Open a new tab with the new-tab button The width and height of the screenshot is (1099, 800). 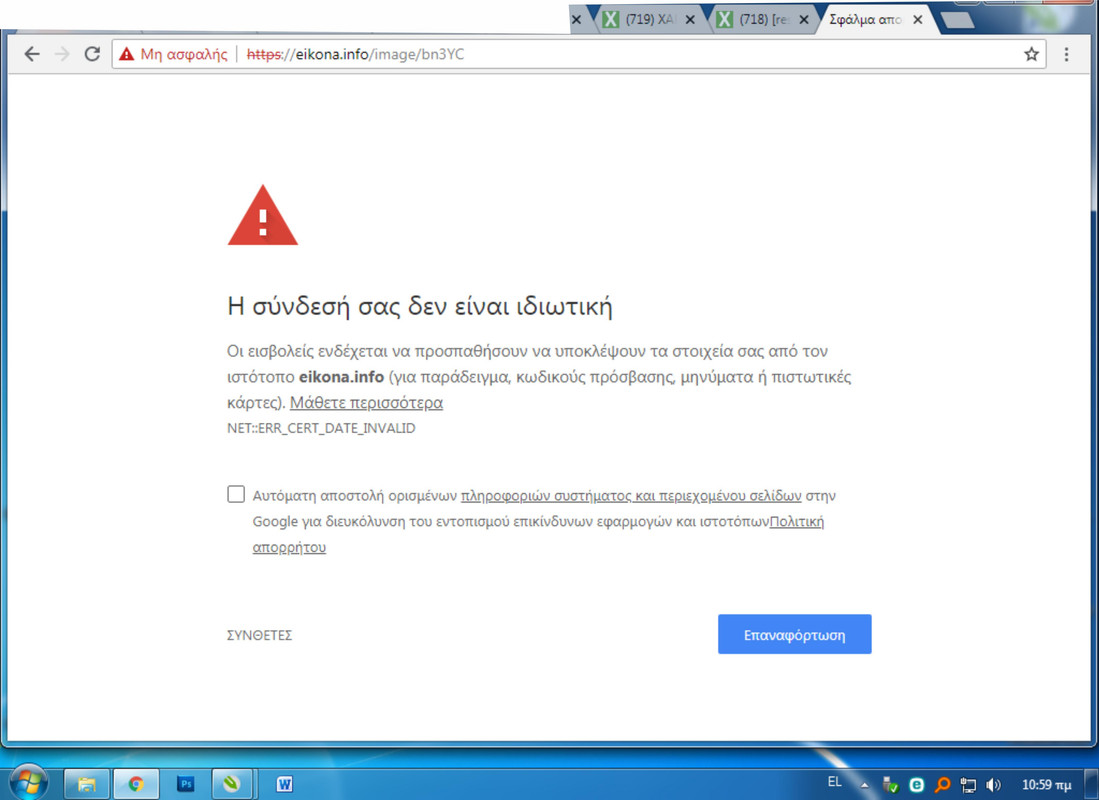tap(957, 20)
